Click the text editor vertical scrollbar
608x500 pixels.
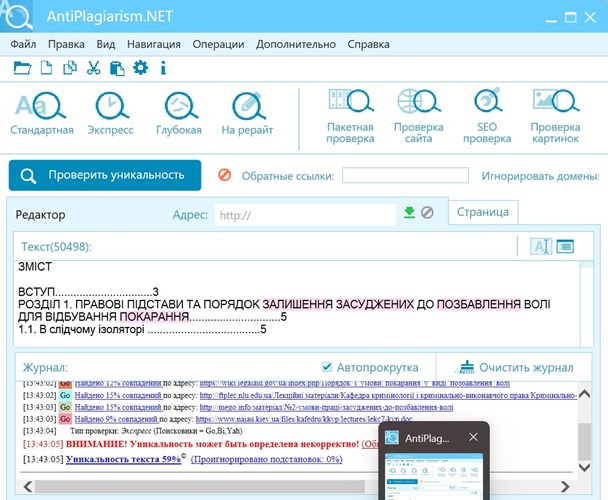[x=586, y=304]
